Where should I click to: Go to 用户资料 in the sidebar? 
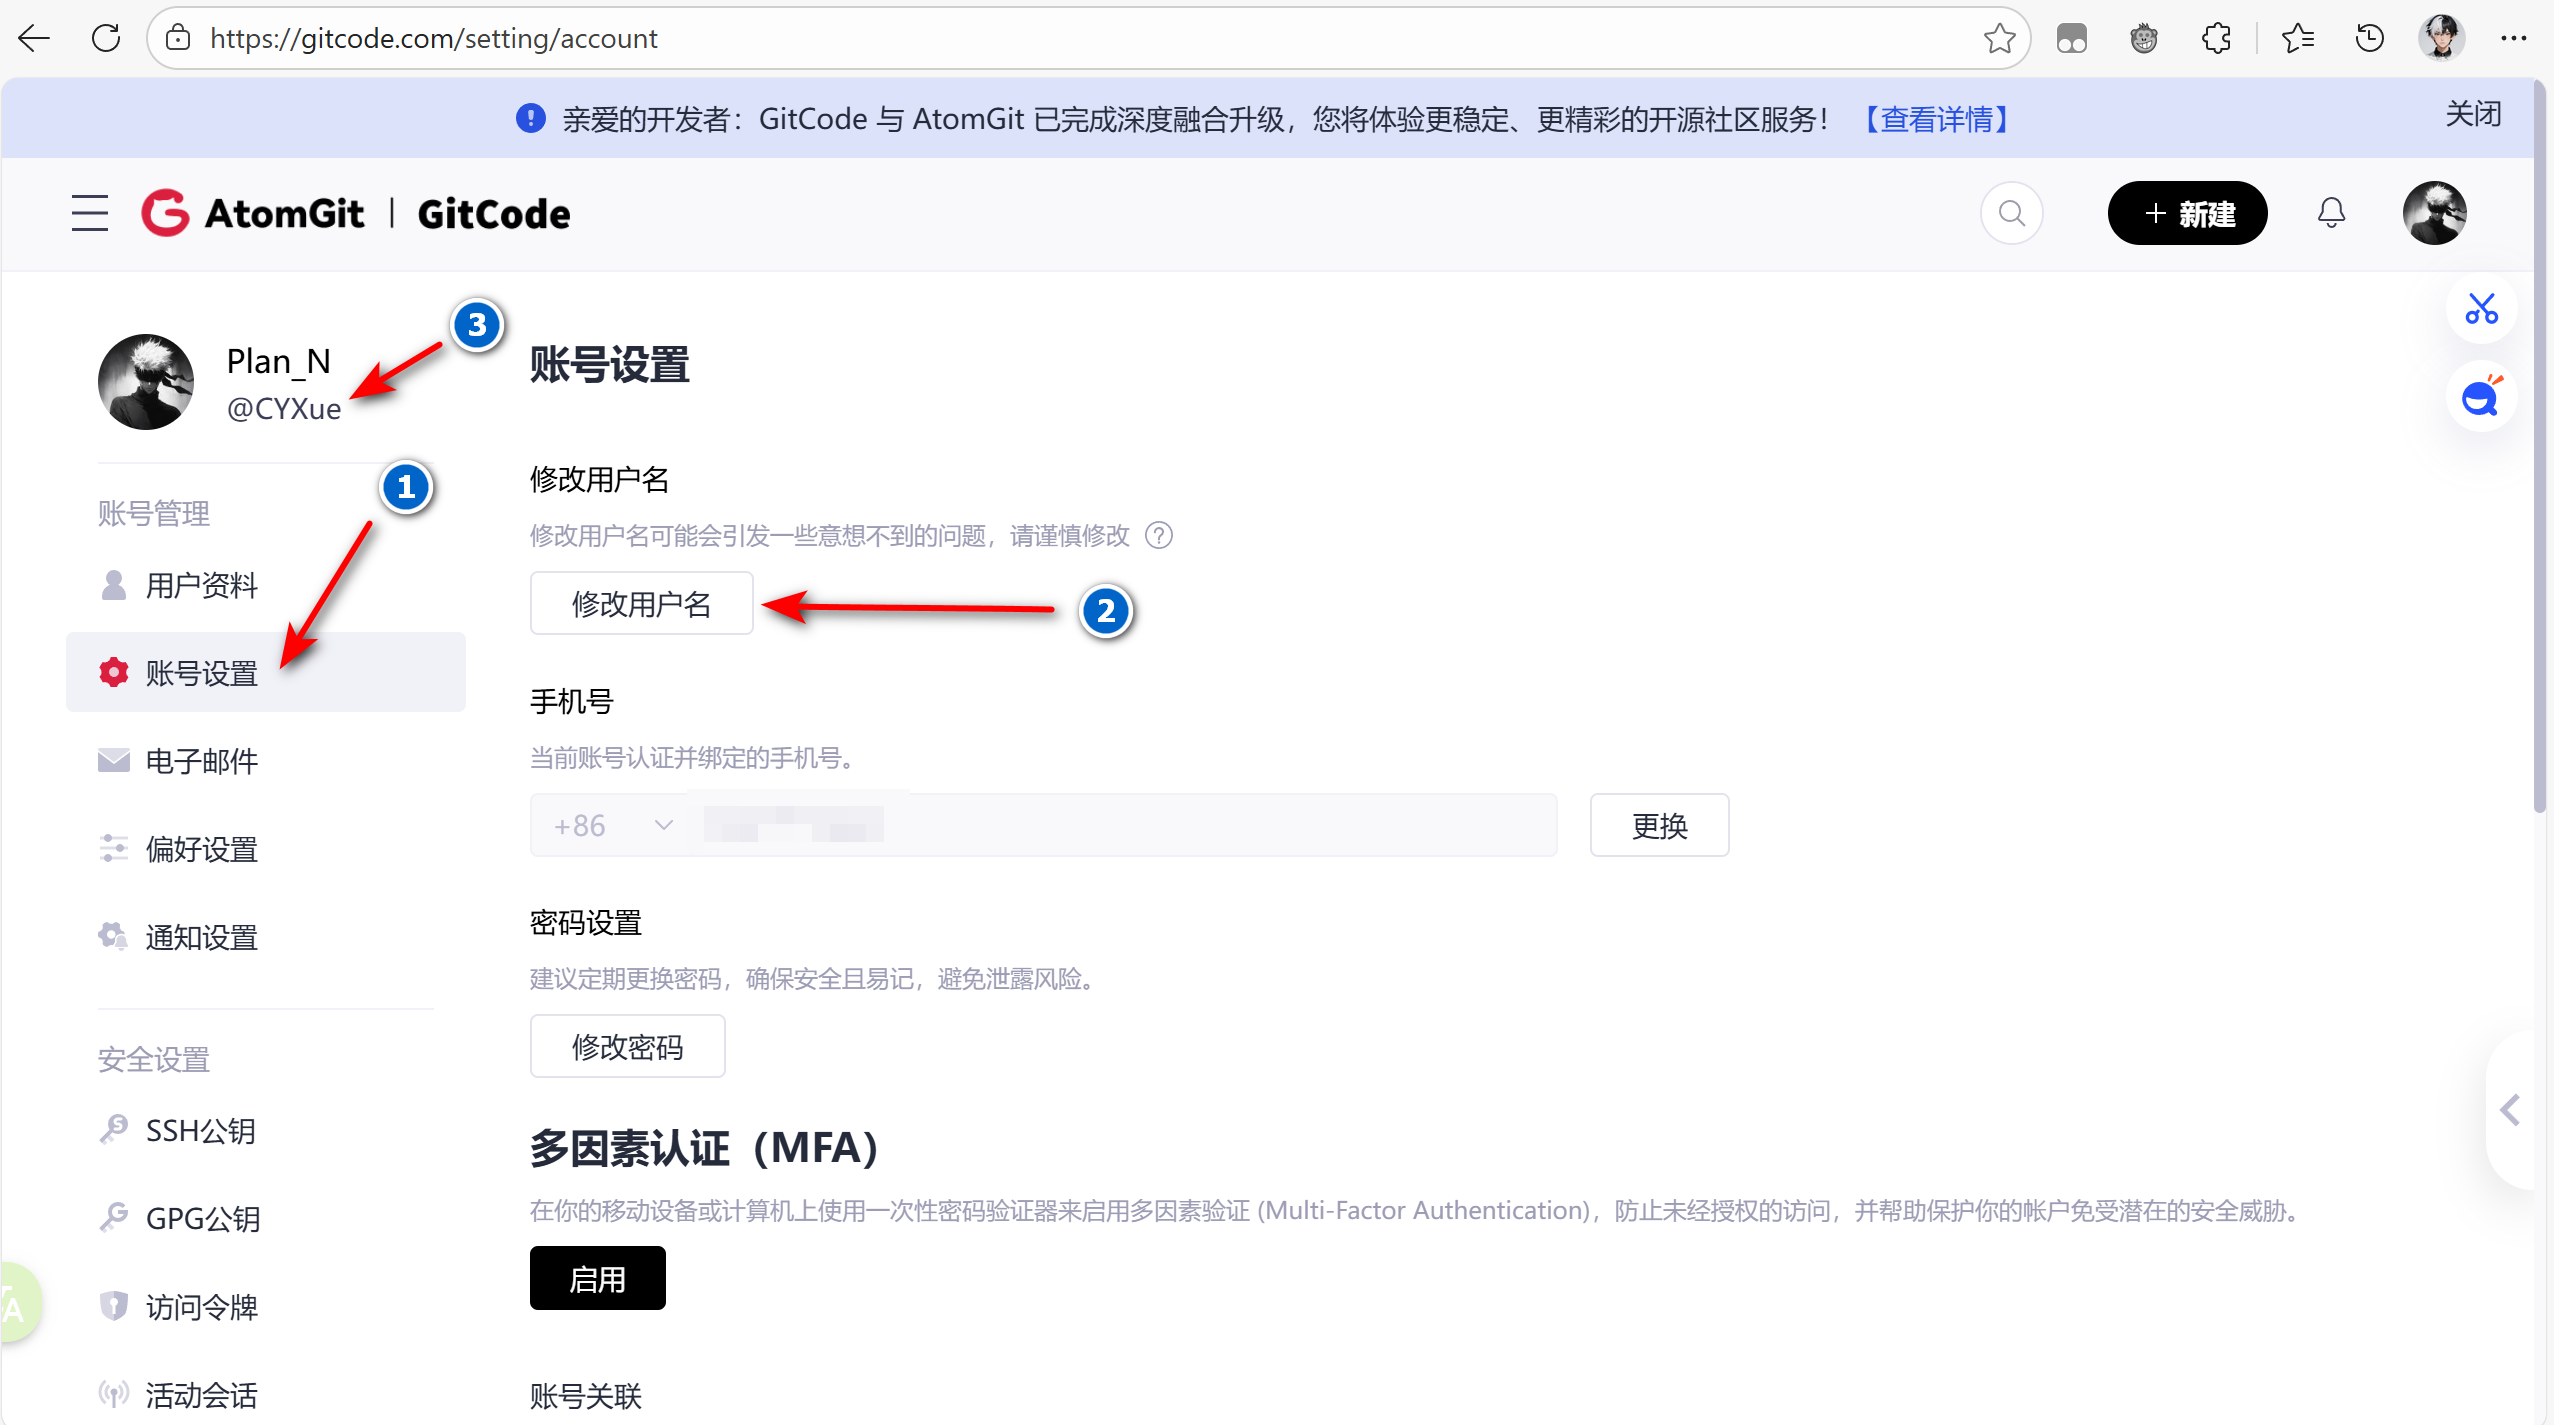[201, 585]
